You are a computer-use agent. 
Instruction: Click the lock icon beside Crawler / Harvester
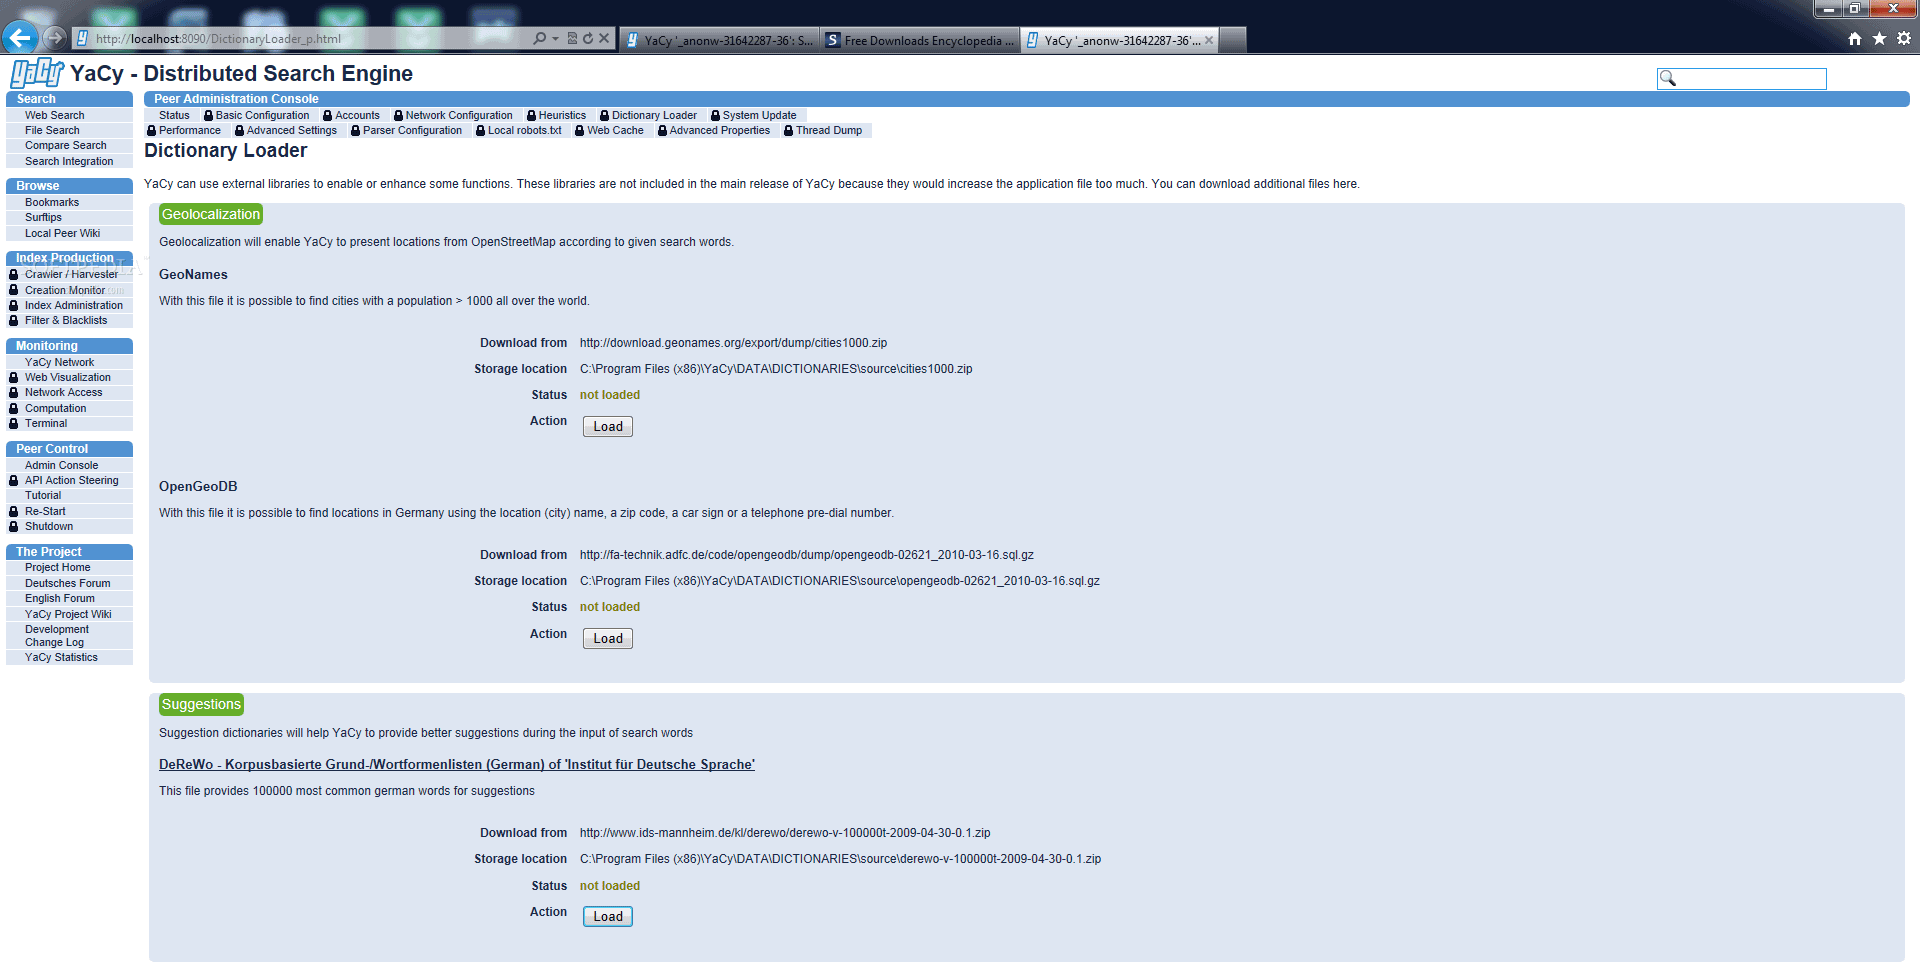(x=14, y=274)
